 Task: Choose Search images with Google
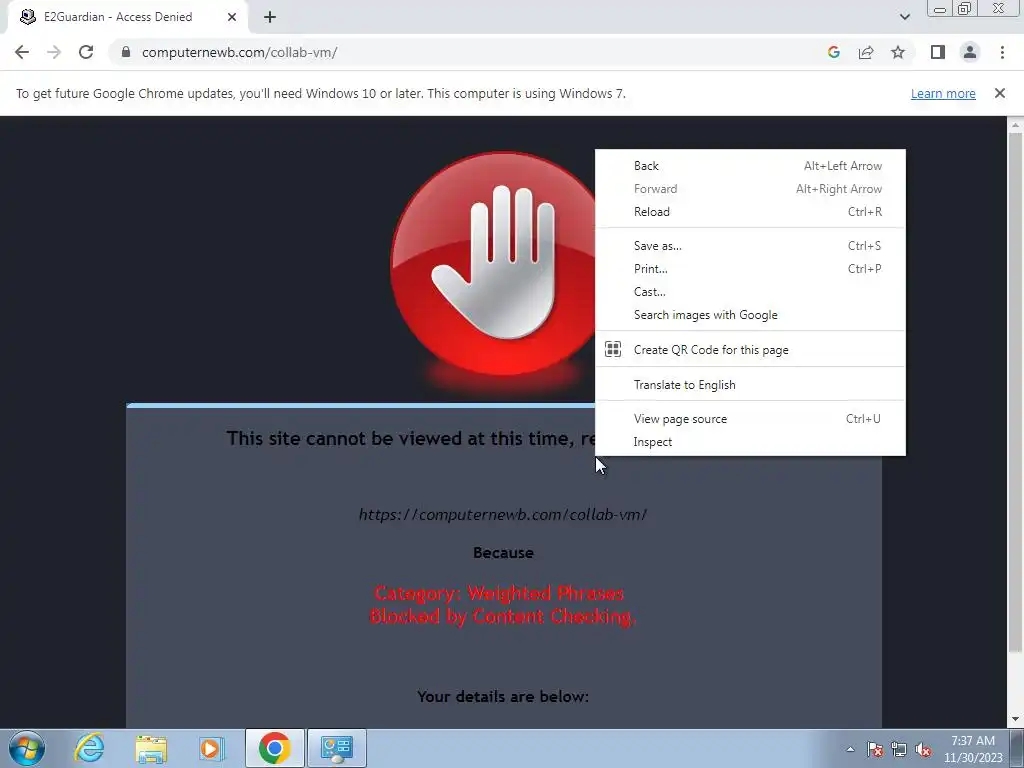point(750,315)
